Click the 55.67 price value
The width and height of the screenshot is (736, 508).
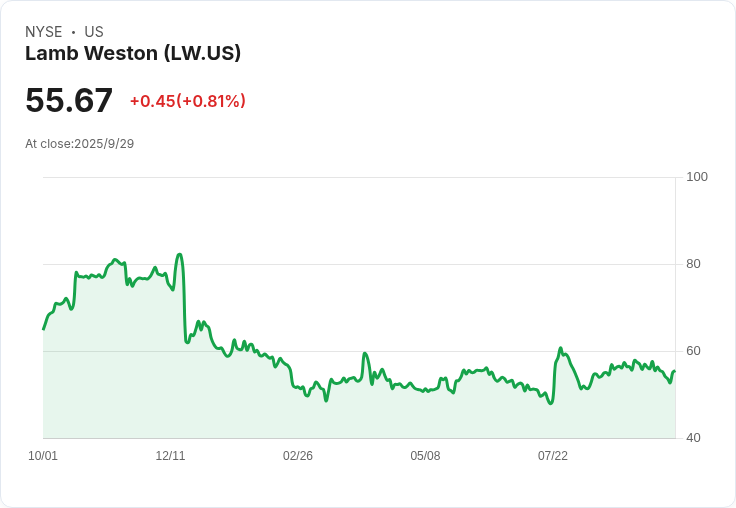[69, 100]
